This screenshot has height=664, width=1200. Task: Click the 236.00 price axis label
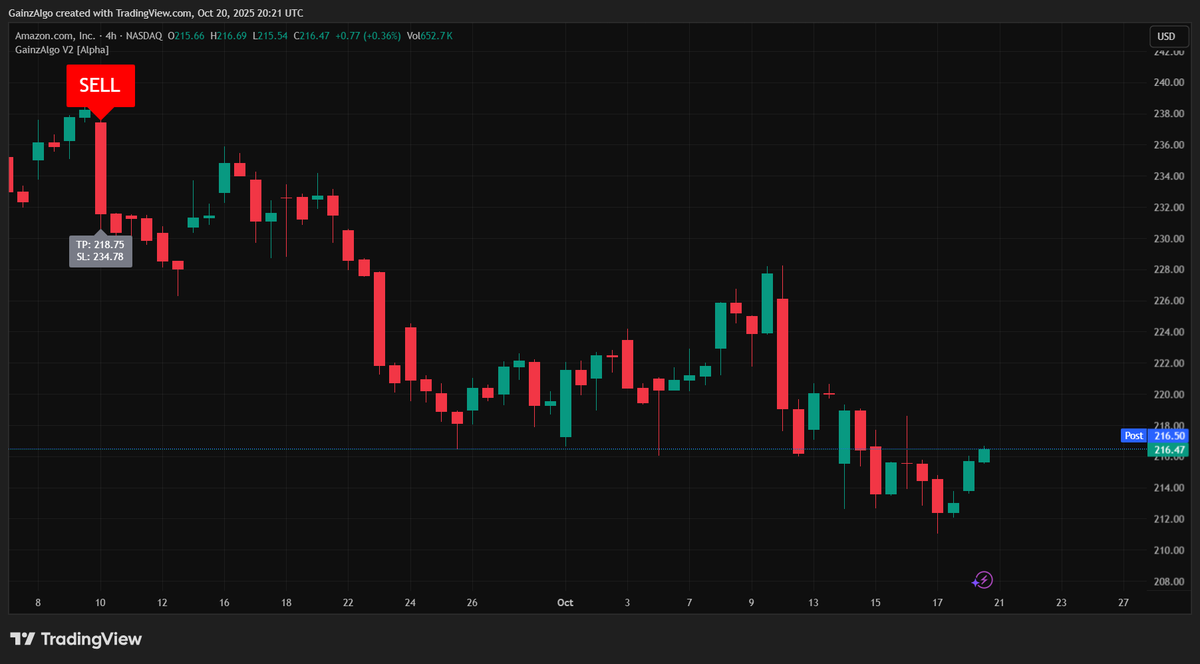[1169, 145]
